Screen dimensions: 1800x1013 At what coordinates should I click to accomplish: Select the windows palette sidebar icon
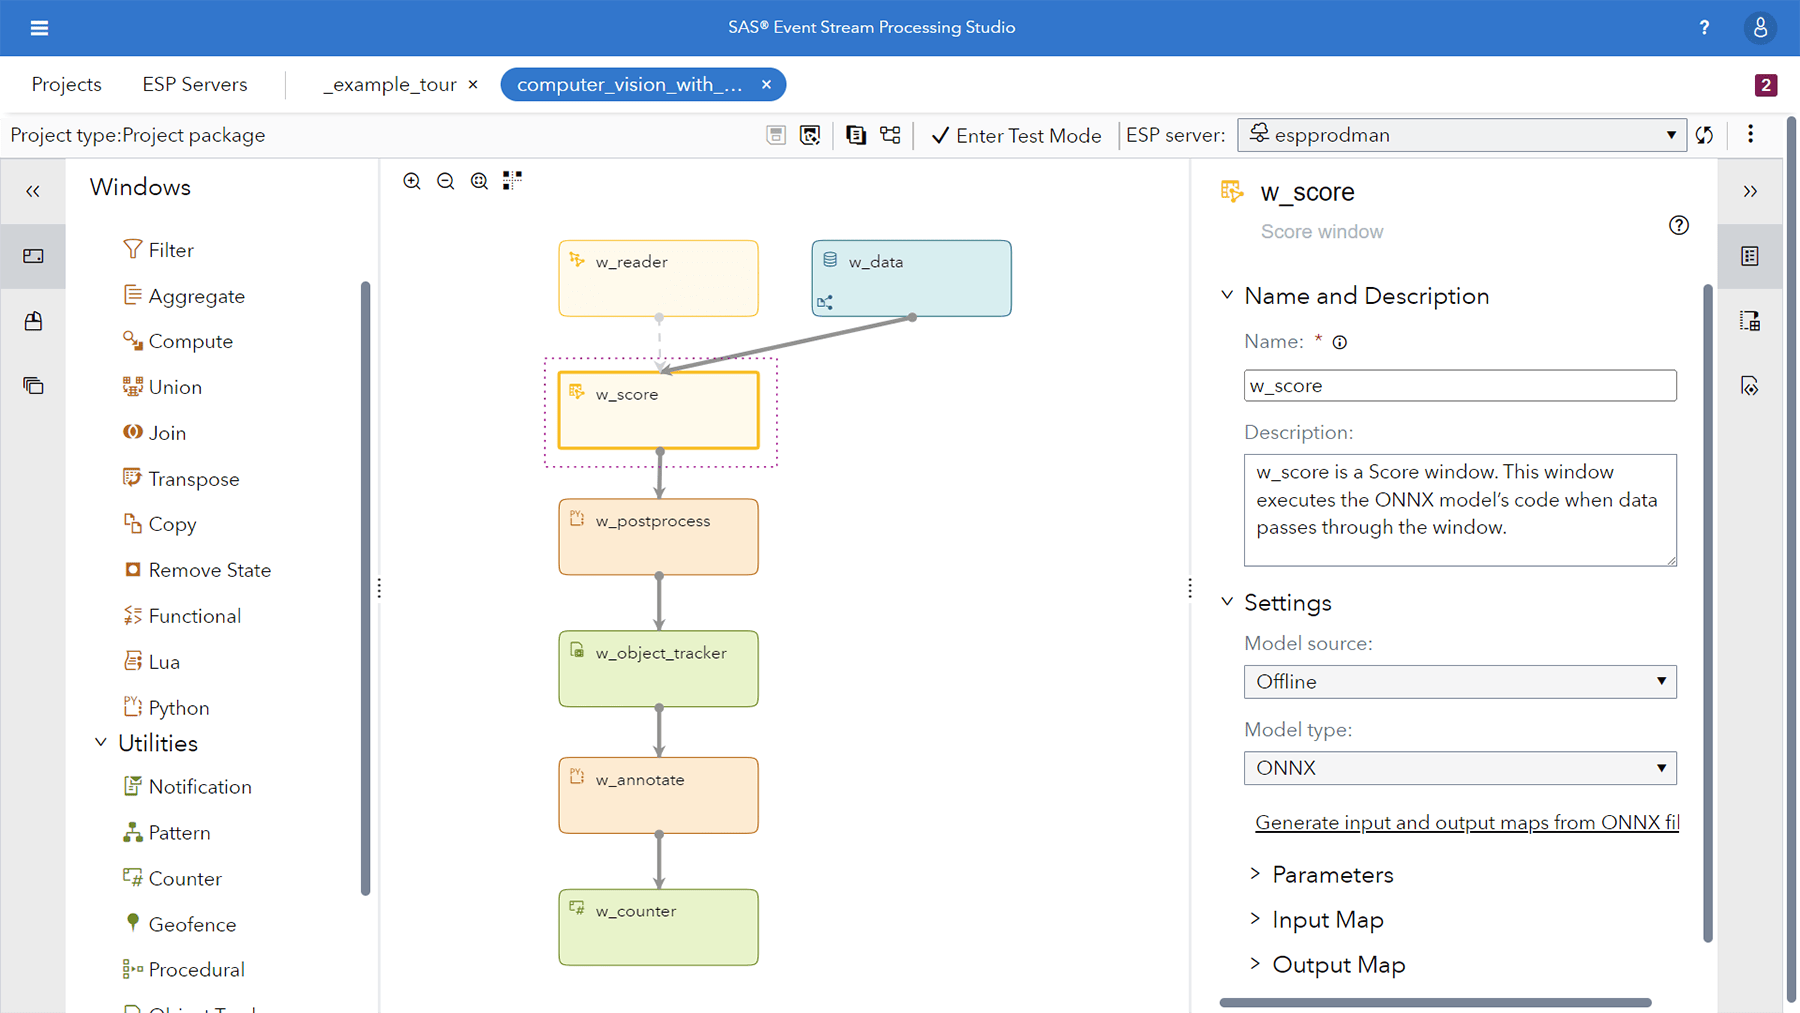pos(33,256)
